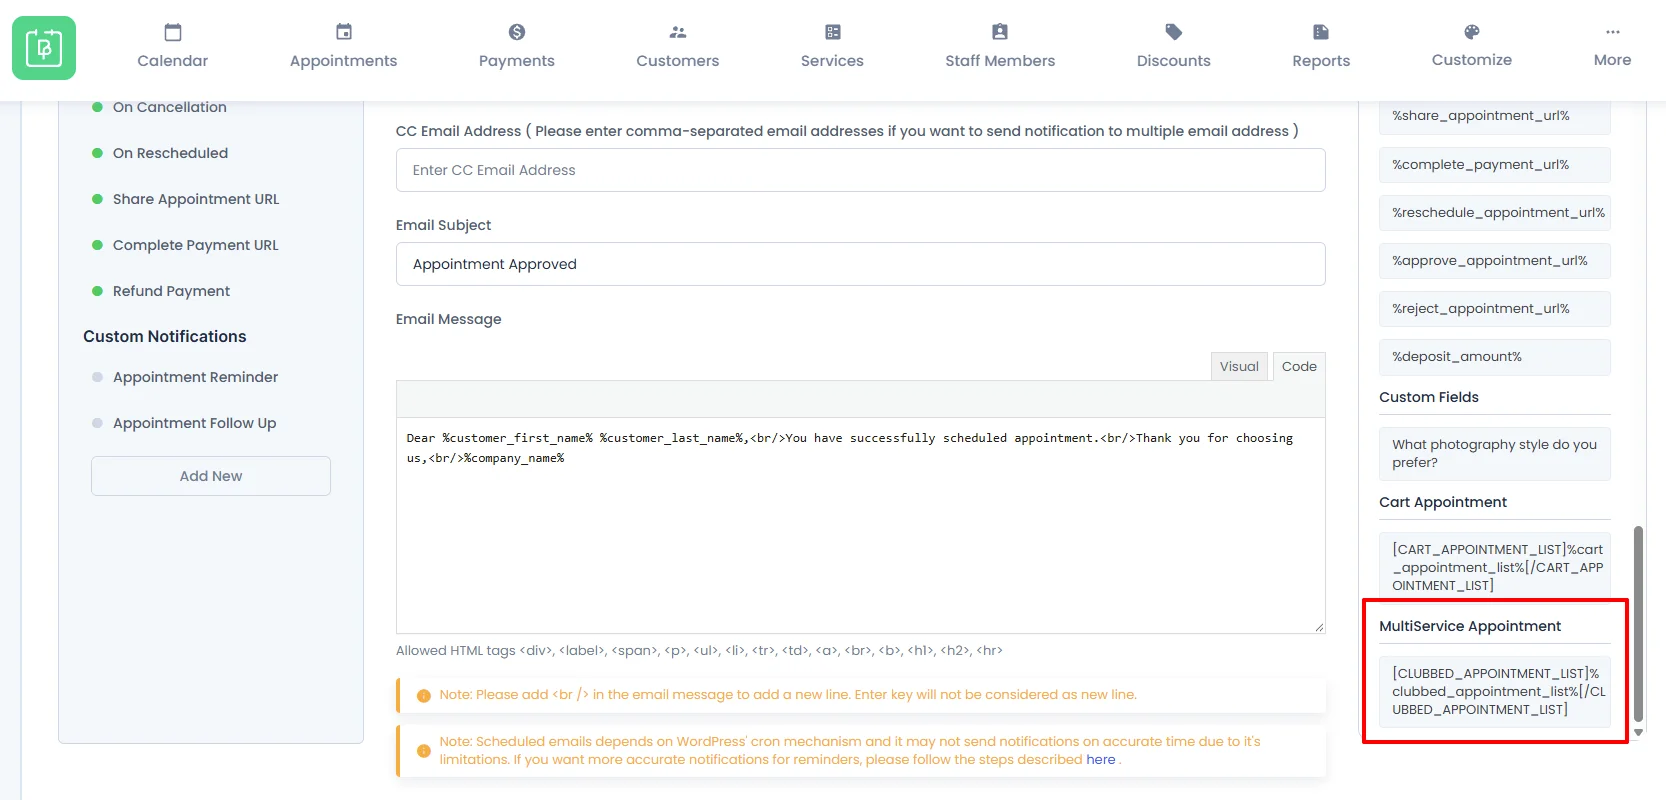The image size is (1666, 800).
Task: Select On Rescheduled notification
Action: coord(170,153)
